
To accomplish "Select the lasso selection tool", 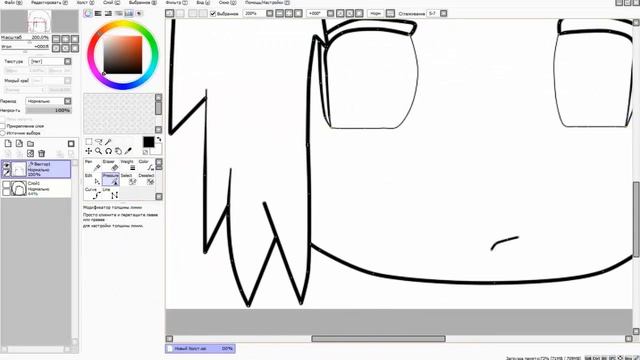I will point(98,142).
